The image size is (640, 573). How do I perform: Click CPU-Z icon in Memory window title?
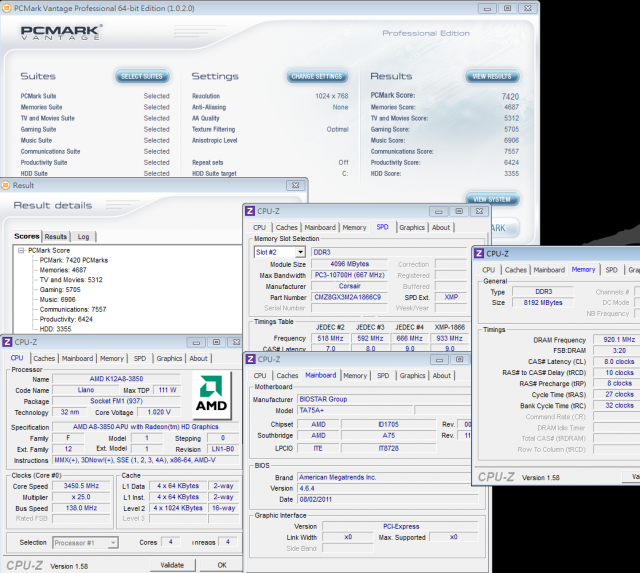click(x=479, y=253)
